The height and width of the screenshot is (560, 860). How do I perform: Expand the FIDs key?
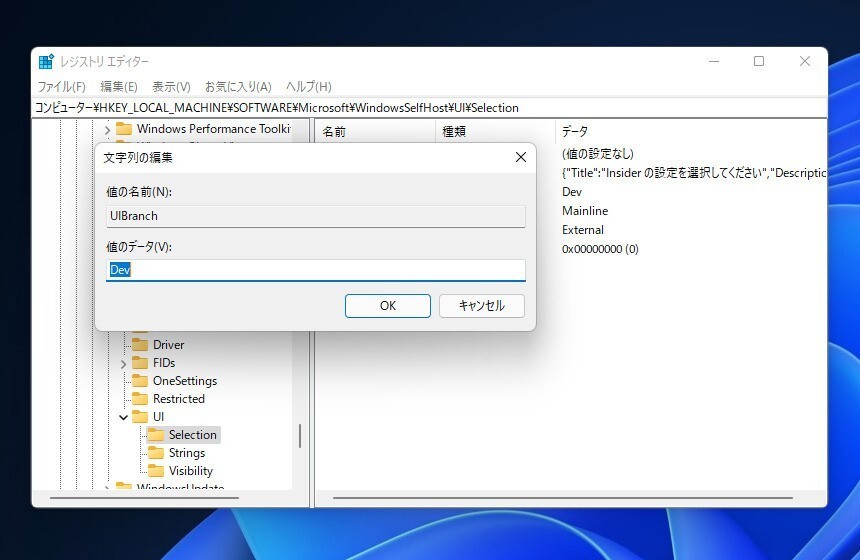123,363
